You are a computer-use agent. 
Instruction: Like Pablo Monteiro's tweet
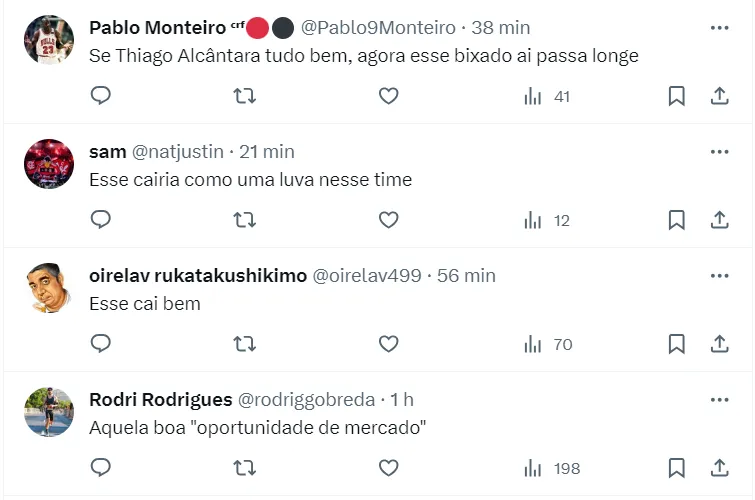389,96
